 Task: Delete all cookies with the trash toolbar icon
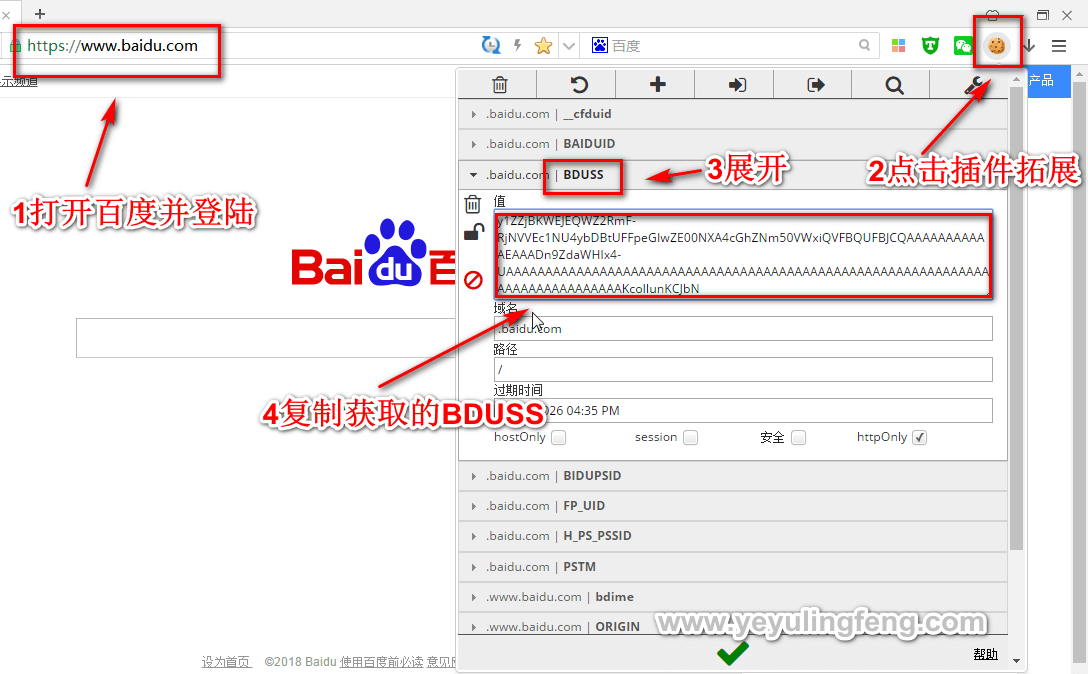[500, 85]
